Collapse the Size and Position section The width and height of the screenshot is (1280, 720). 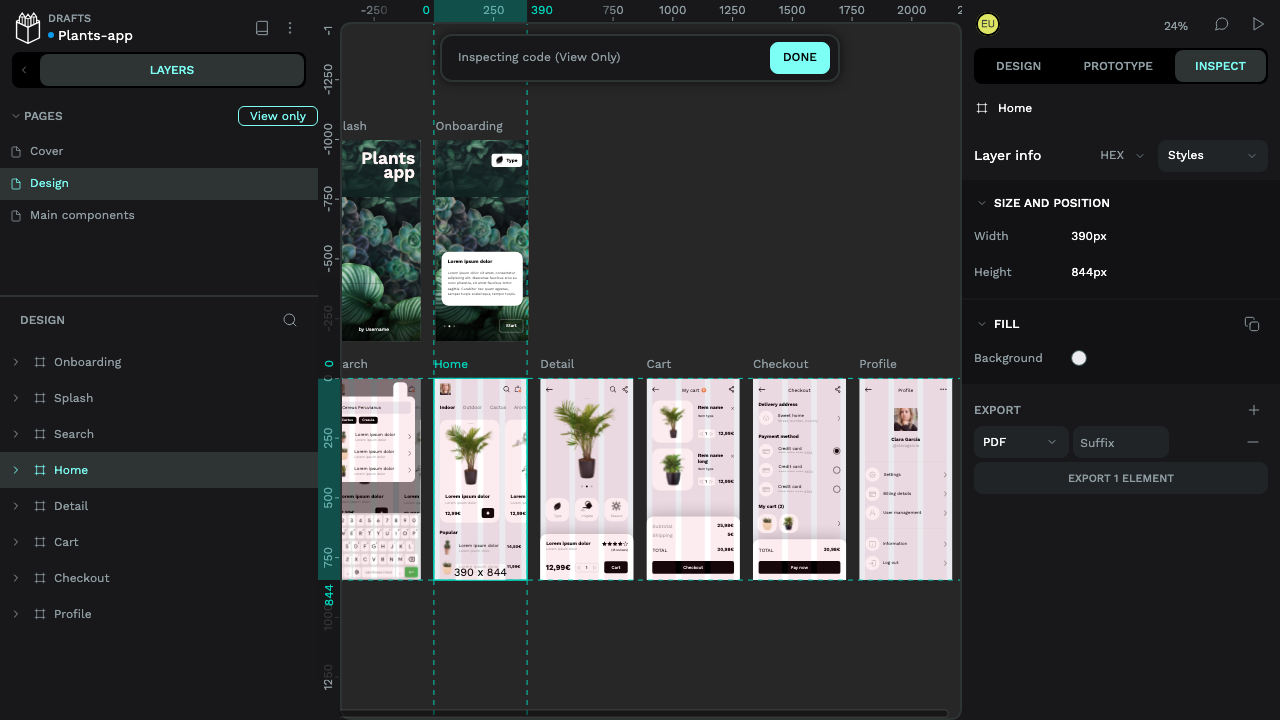(981, 203)
